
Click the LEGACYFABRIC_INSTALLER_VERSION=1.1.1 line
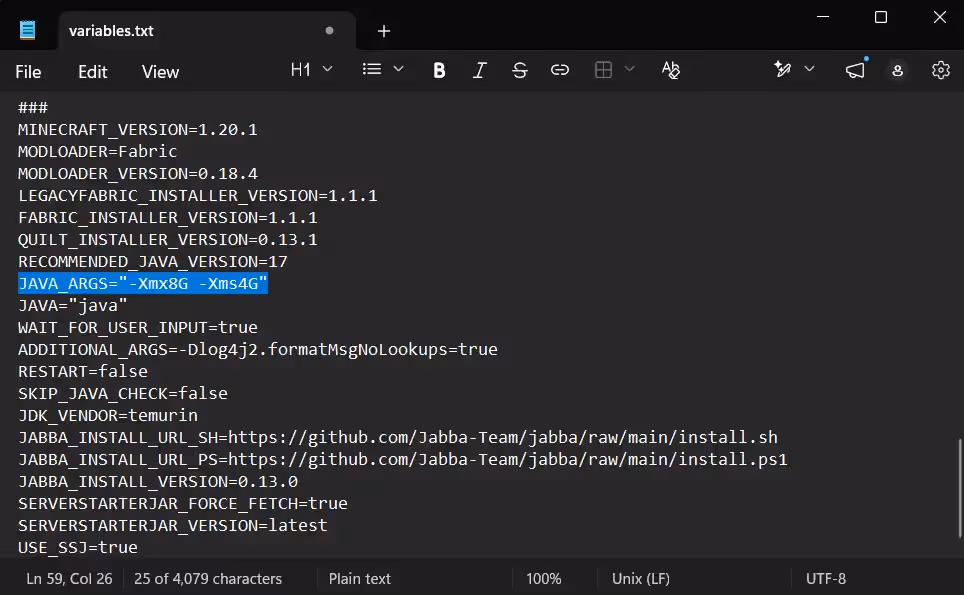197,195
